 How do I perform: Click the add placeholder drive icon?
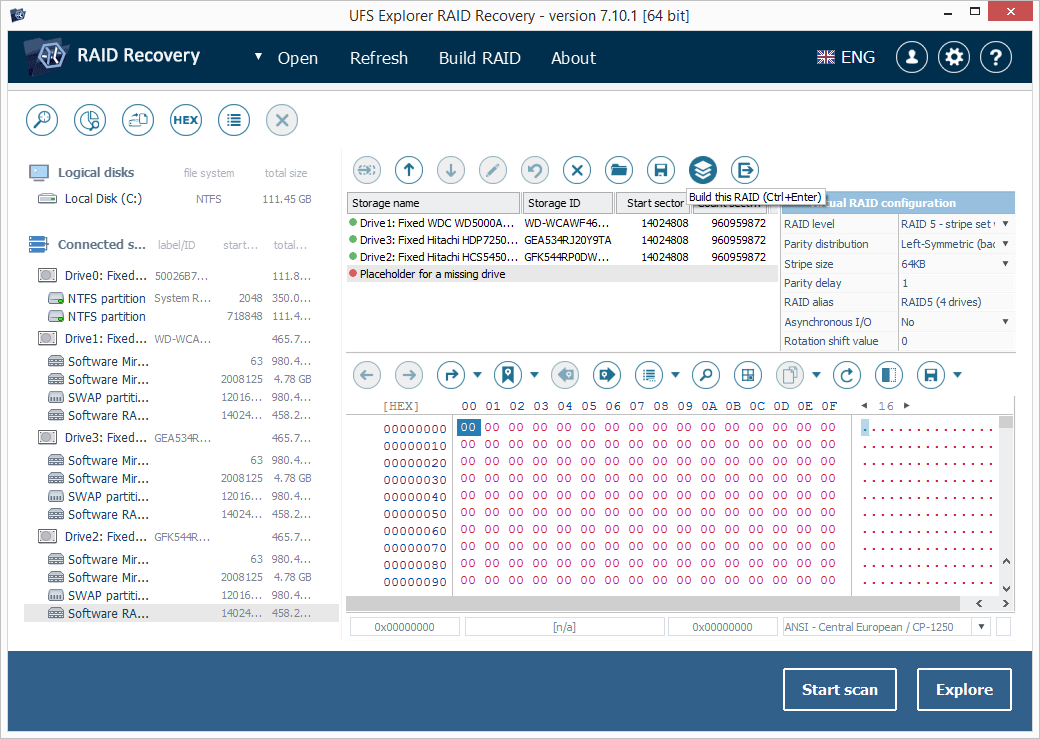click(367, 170)
